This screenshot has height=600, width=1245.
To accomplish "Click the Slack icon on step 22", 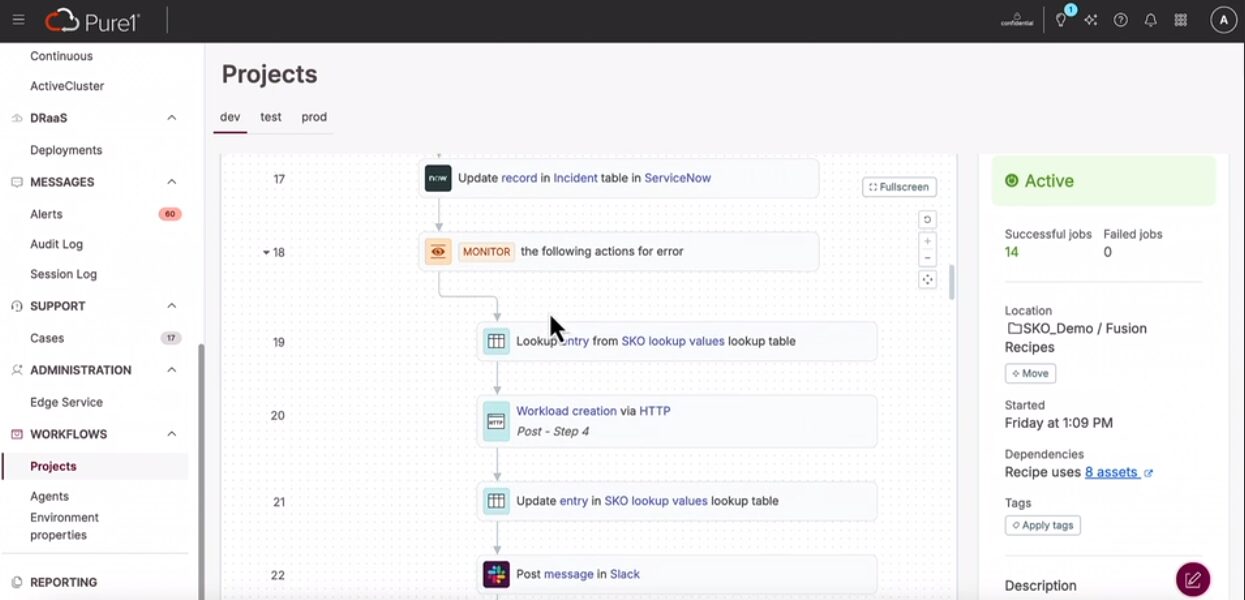I will coord(496,574).
